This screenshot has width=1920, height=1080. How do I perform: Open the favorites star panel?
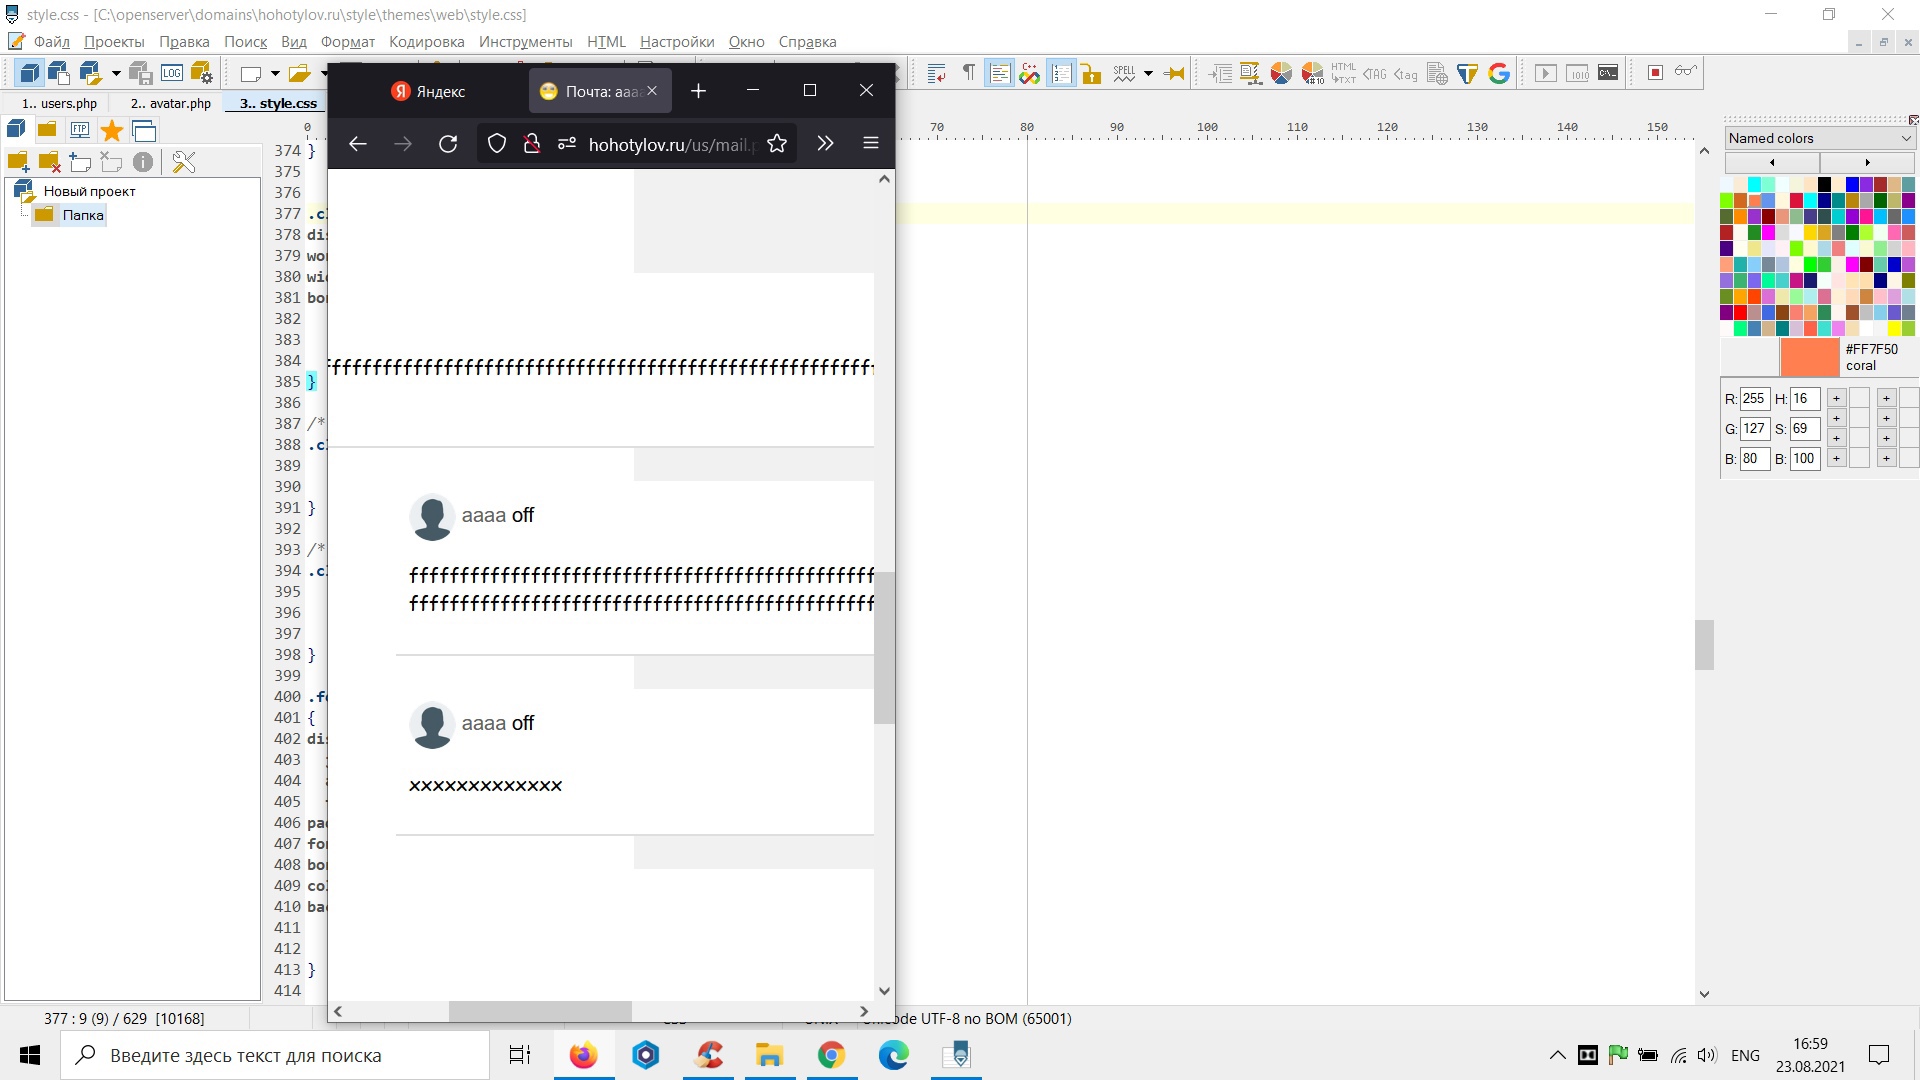pos(112,130)
